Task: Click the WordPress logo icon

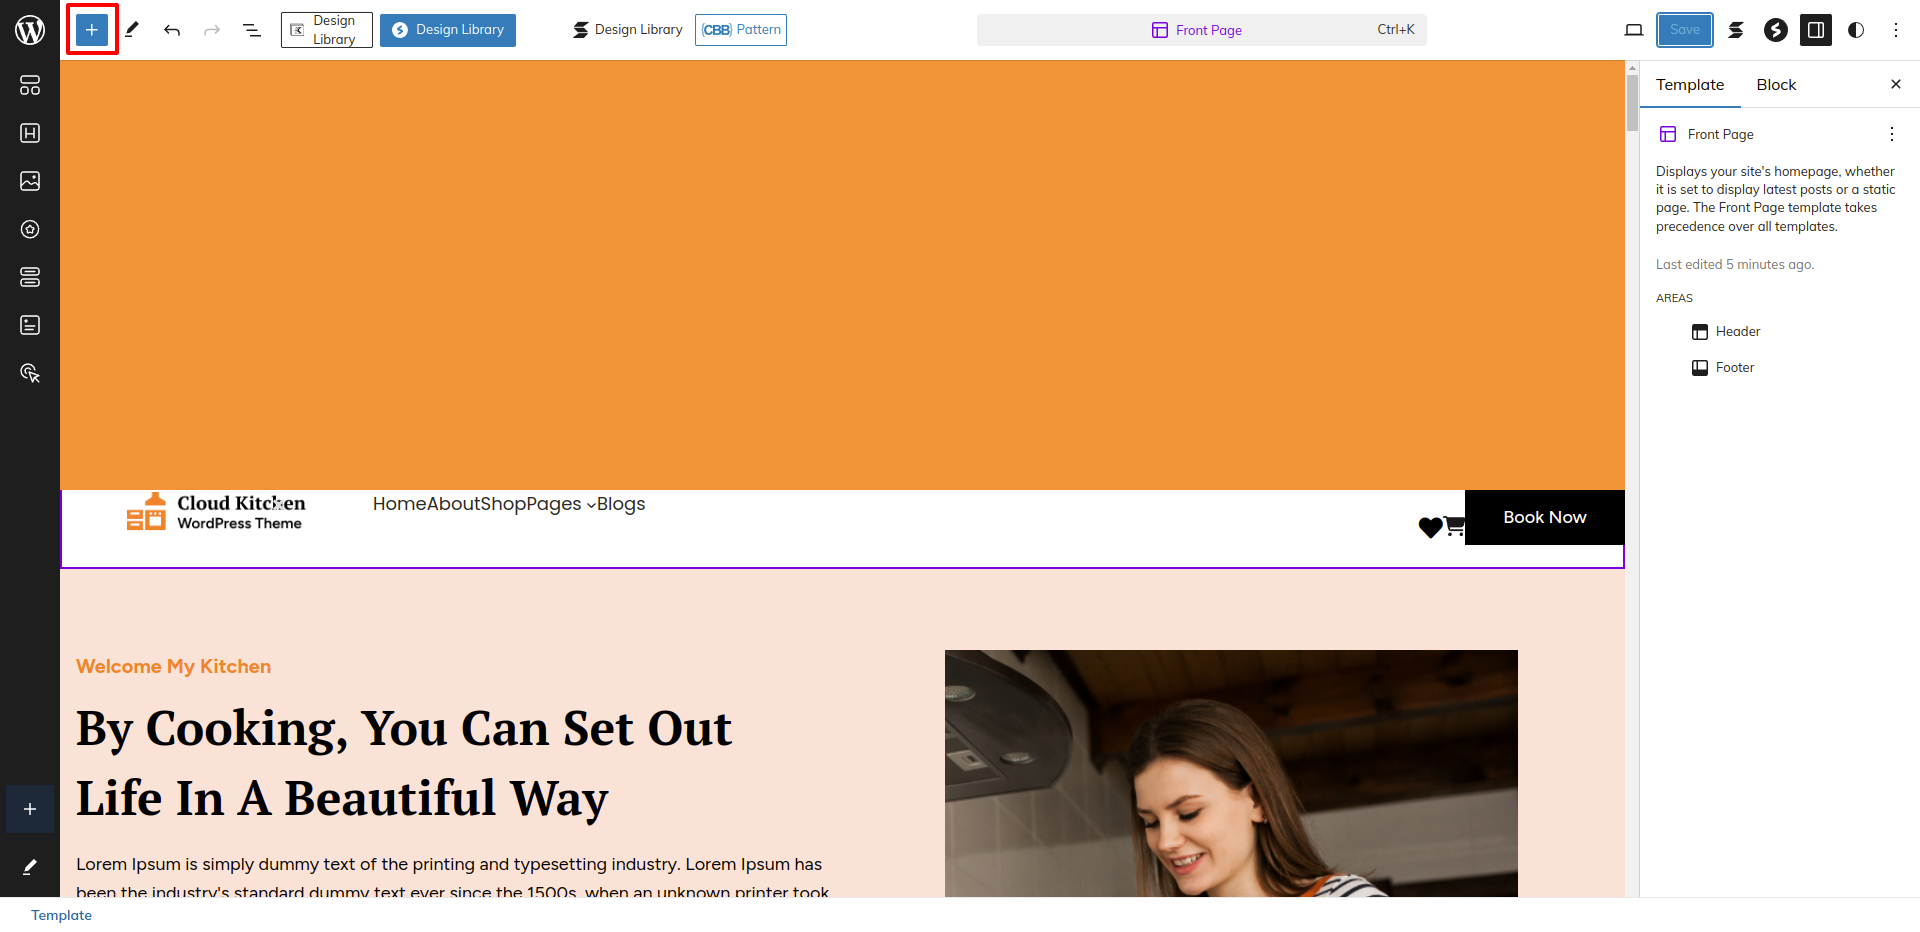Action: (30, 30)
